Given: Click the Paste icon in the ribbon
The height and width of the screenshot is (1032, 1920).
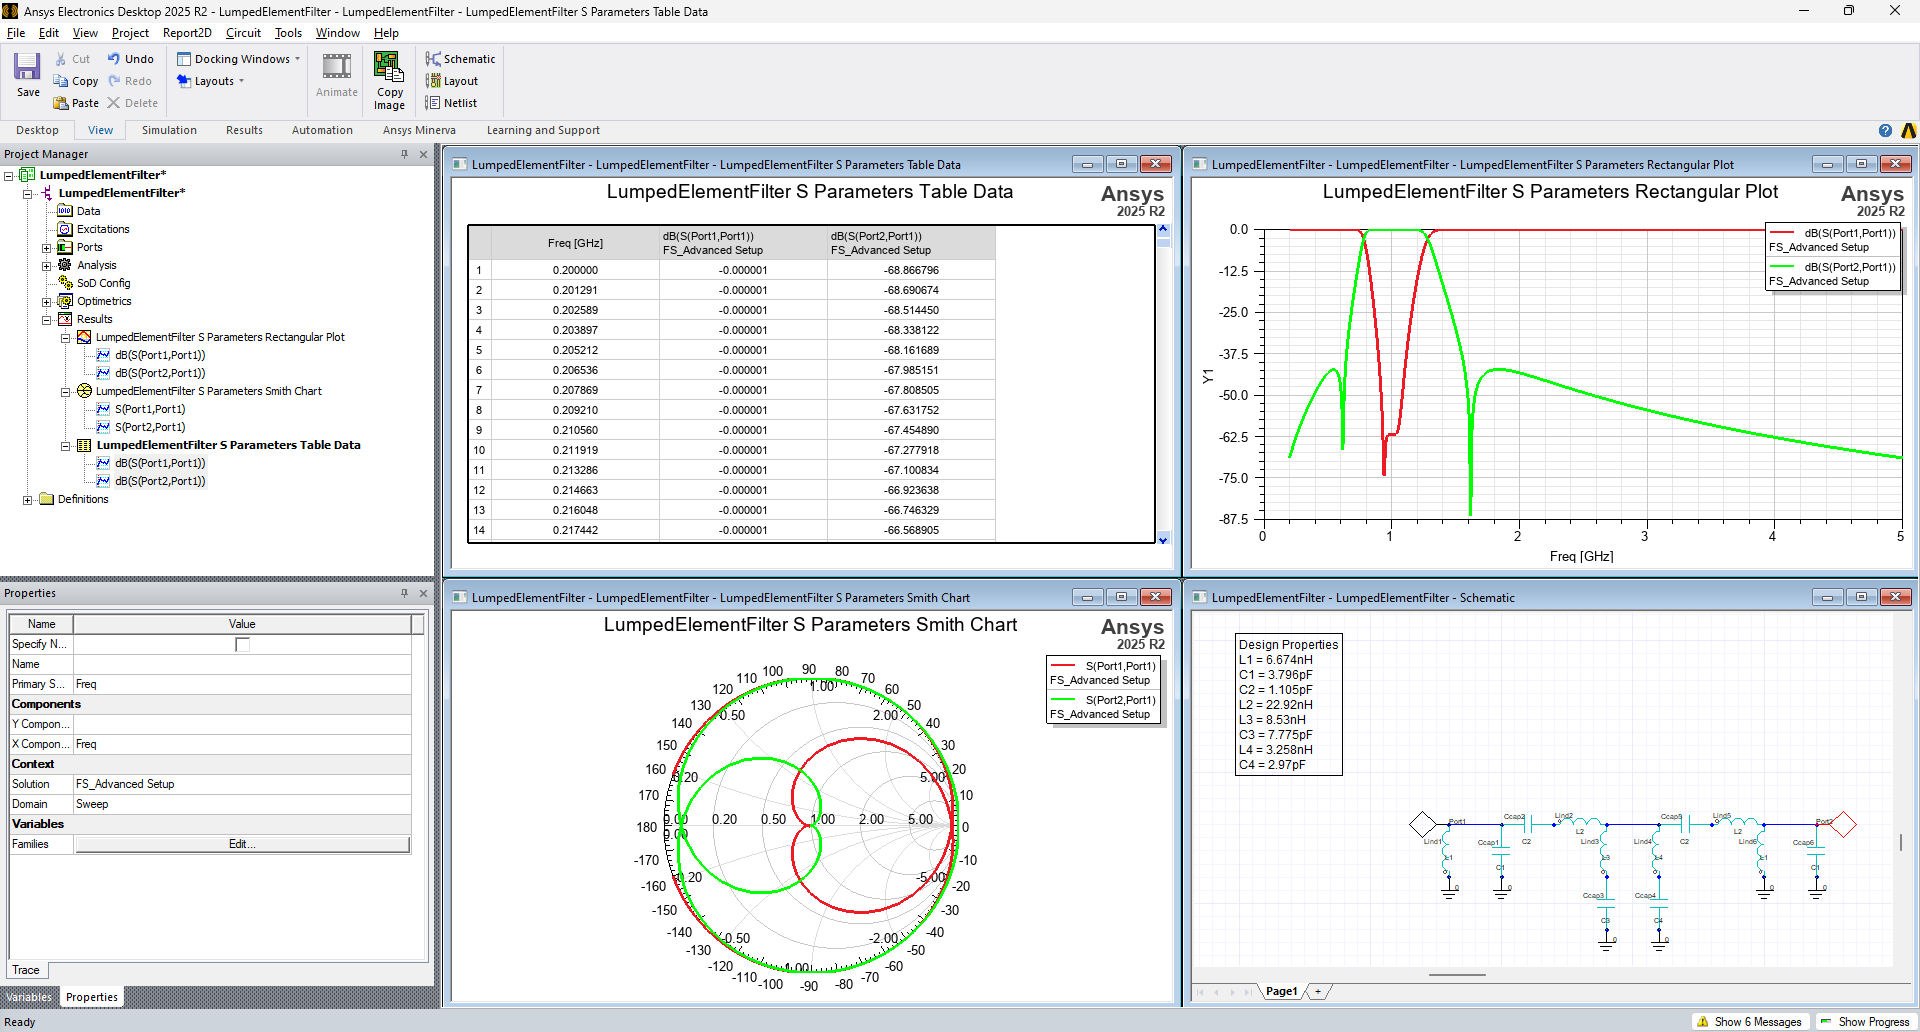Looking at the screenshot, I should [61, 103].
